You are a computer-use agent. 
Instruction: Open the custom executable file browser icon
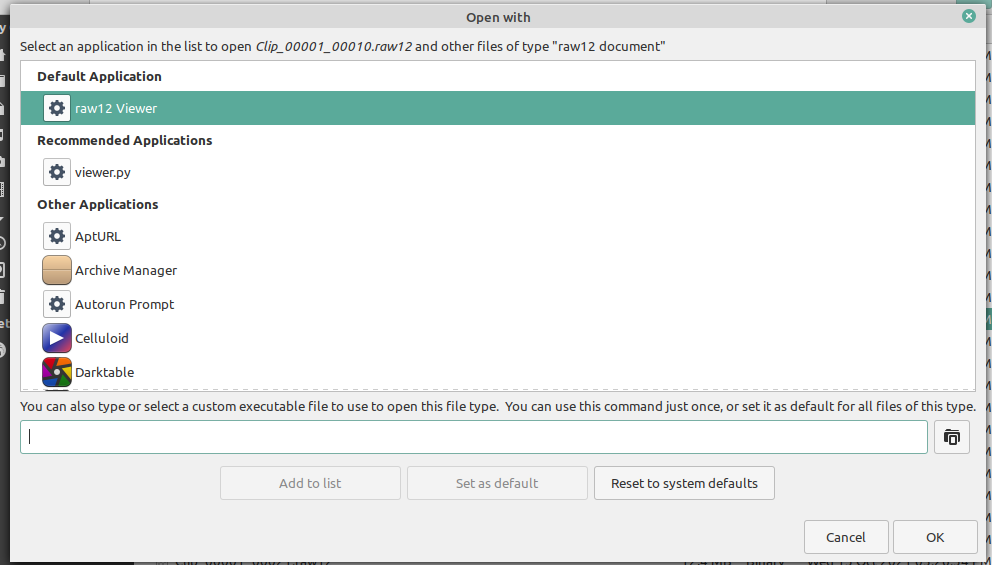(952, 437)
